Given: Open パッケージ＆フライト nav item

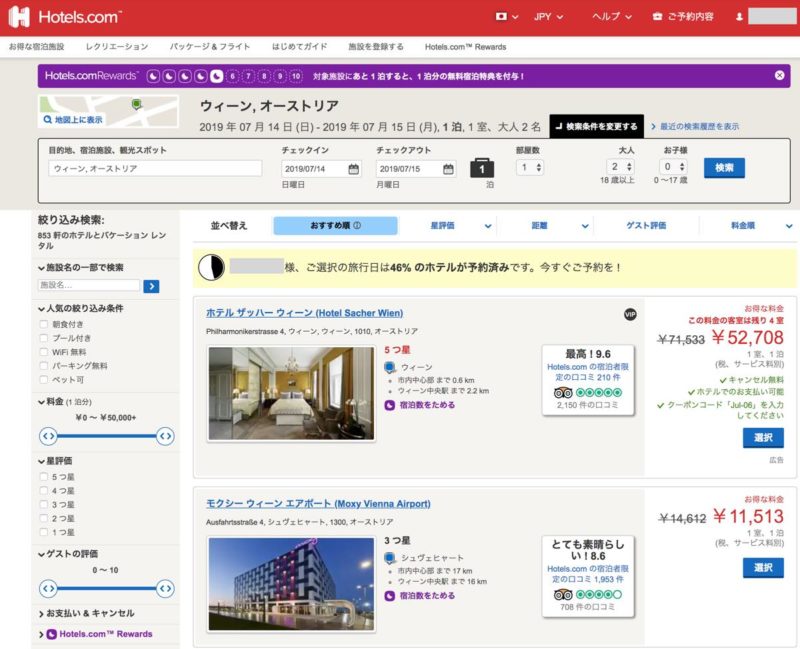Looking at the screenshot, I should tap(210, 46).
